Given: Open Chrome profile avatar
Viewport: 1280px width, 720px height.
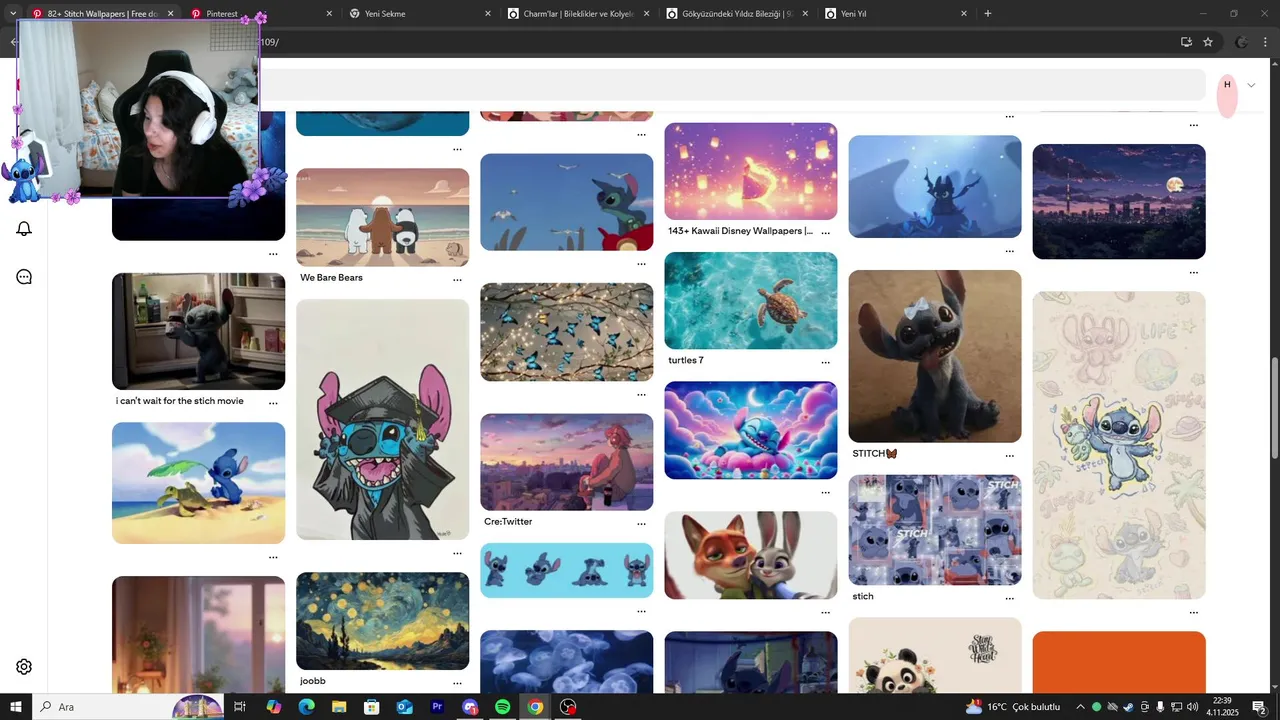Looking at the screenshot, I should pos(1241,42).
